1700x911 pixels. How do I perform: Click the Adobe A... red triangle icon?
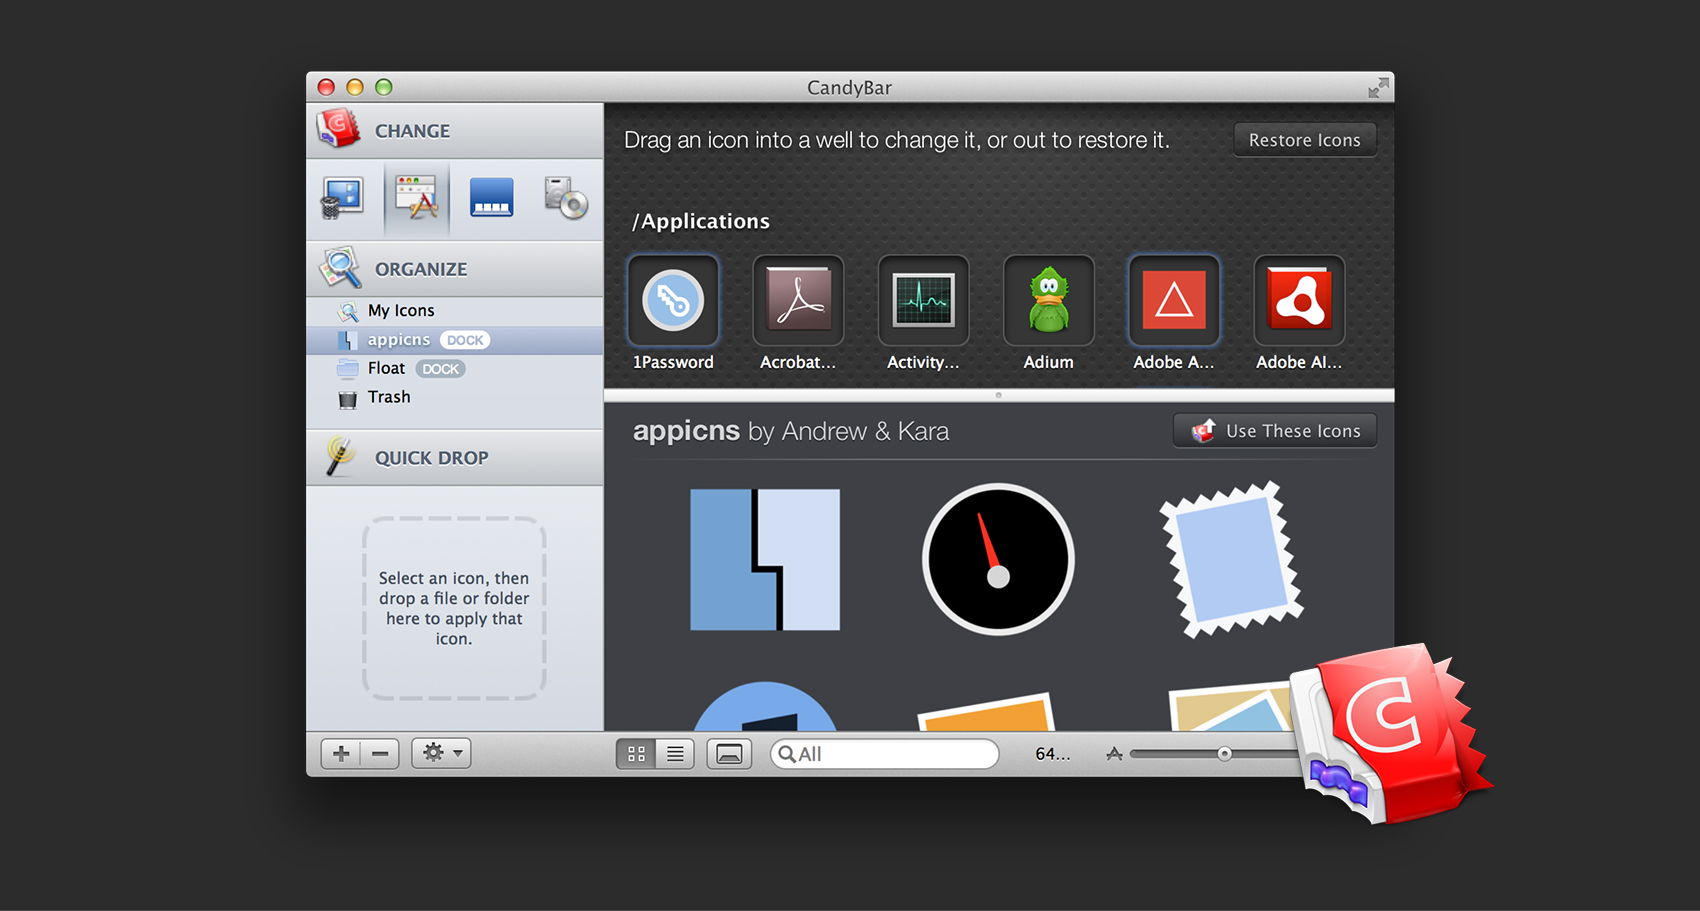tap(1174, 300)
